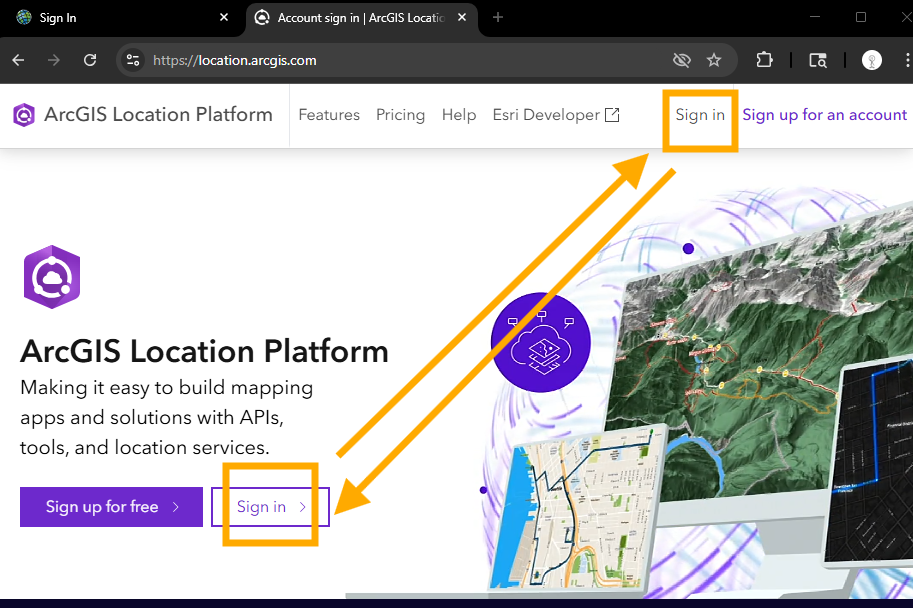Close the 'Sign In' browser tab
The width and height of the screenshot is (913, 608).
click(x=224, y=17)
